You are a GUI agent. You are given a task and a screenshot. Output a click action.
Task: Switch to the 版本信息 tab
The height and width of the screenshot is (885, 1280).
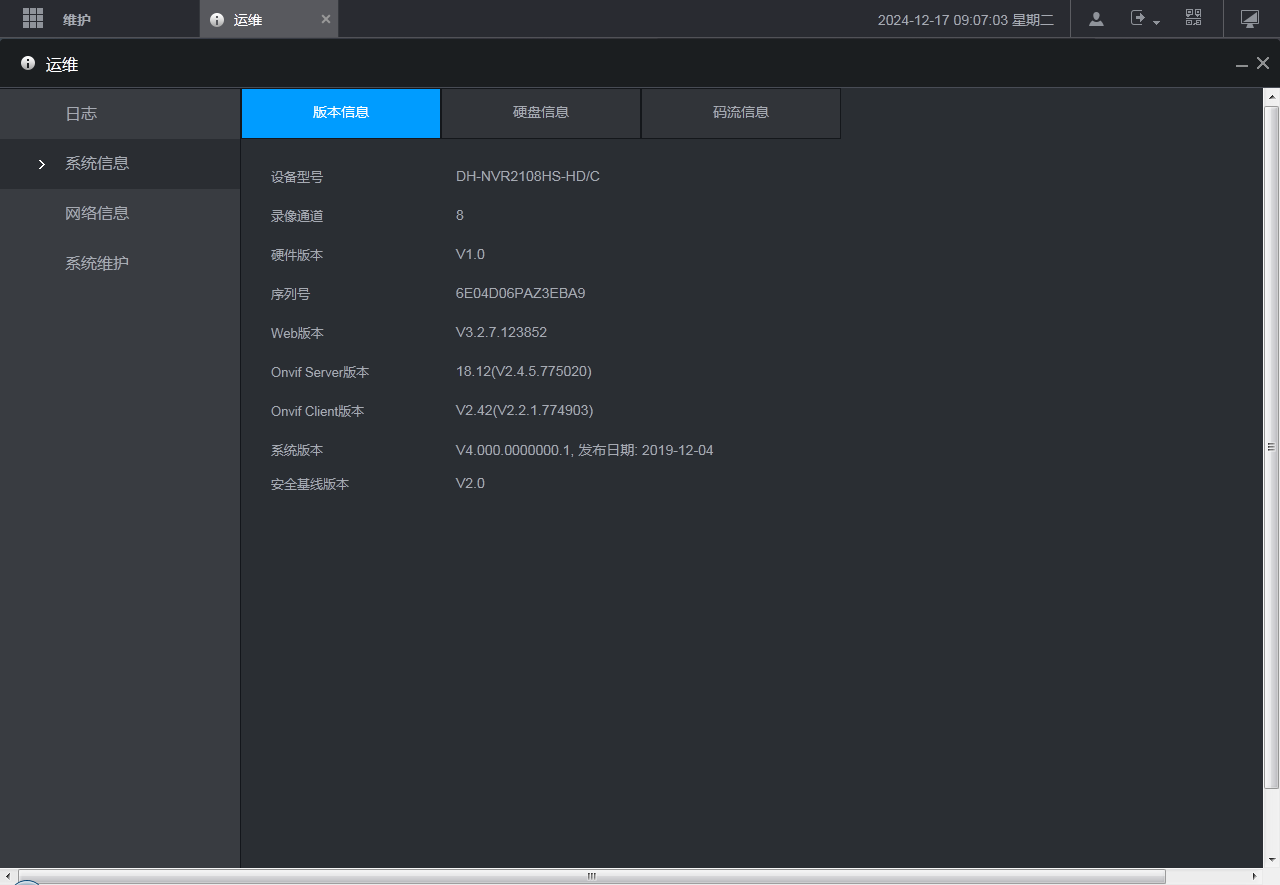tap(341, 113)
